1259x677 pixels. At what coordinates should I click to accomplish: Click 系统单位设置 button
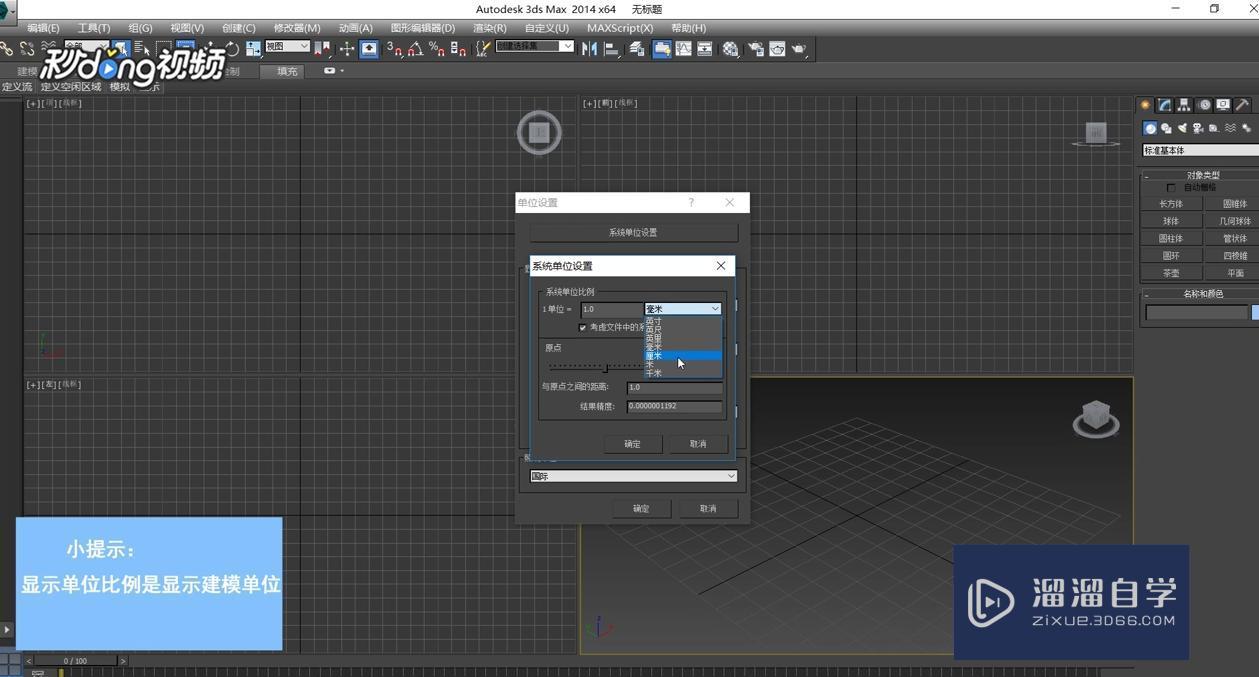(633, 232)
